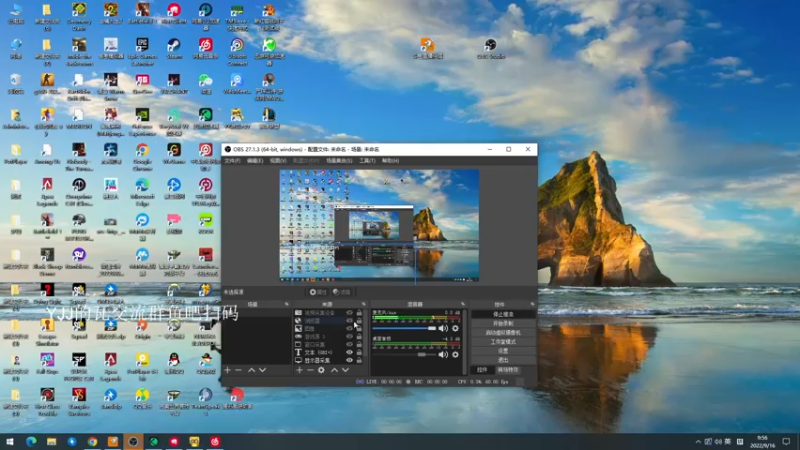The height and width of the screenshot is (450, 800).
Task: Open OBS Settings from the Controls dock
Action: pos(503,351)
